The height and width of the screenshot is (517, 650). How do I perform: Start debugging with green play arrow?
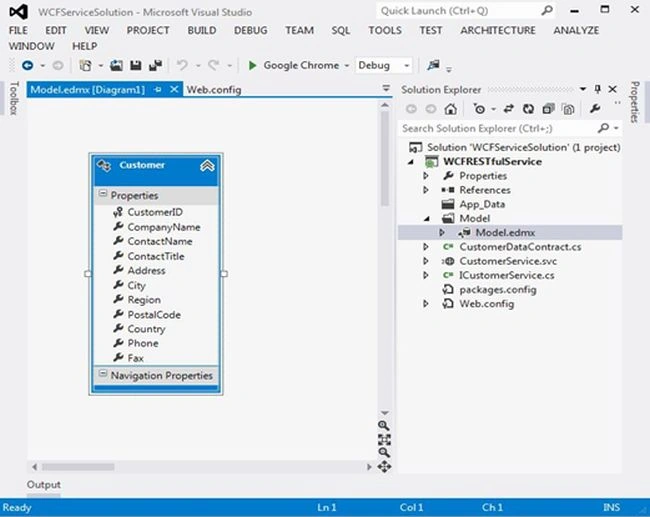click(252, 66)
